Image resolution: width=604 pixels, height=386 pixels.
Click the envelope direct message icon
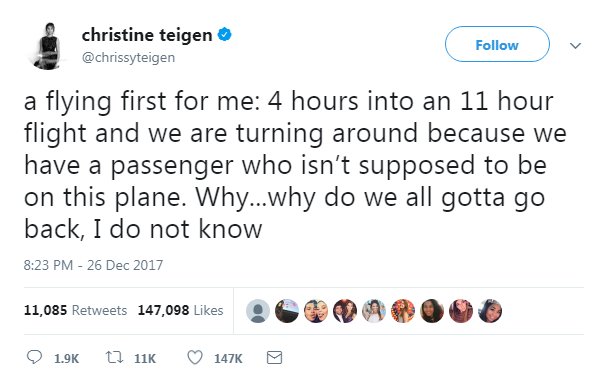(274, 358)
